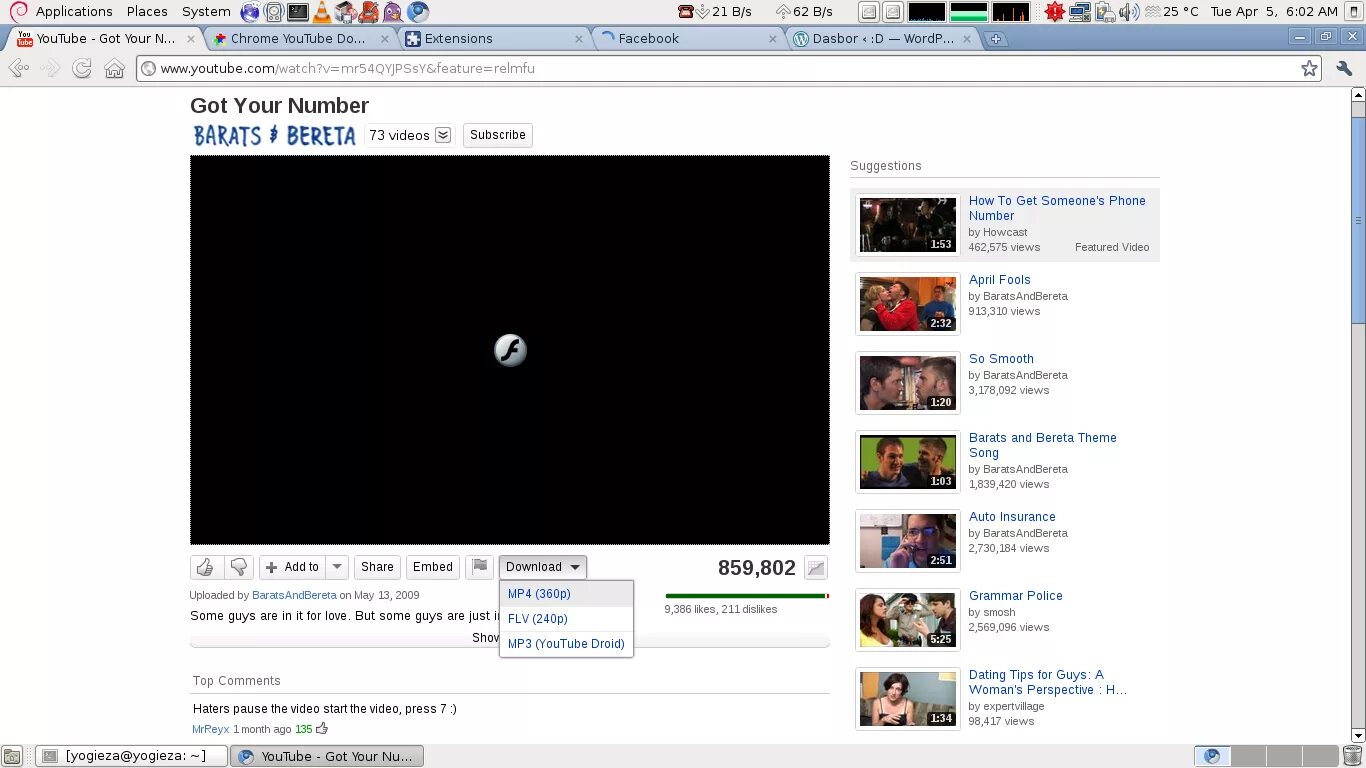Reload the page with the refresh icon
Screen dimensions: 1366x768
click(x=82, y=69)
